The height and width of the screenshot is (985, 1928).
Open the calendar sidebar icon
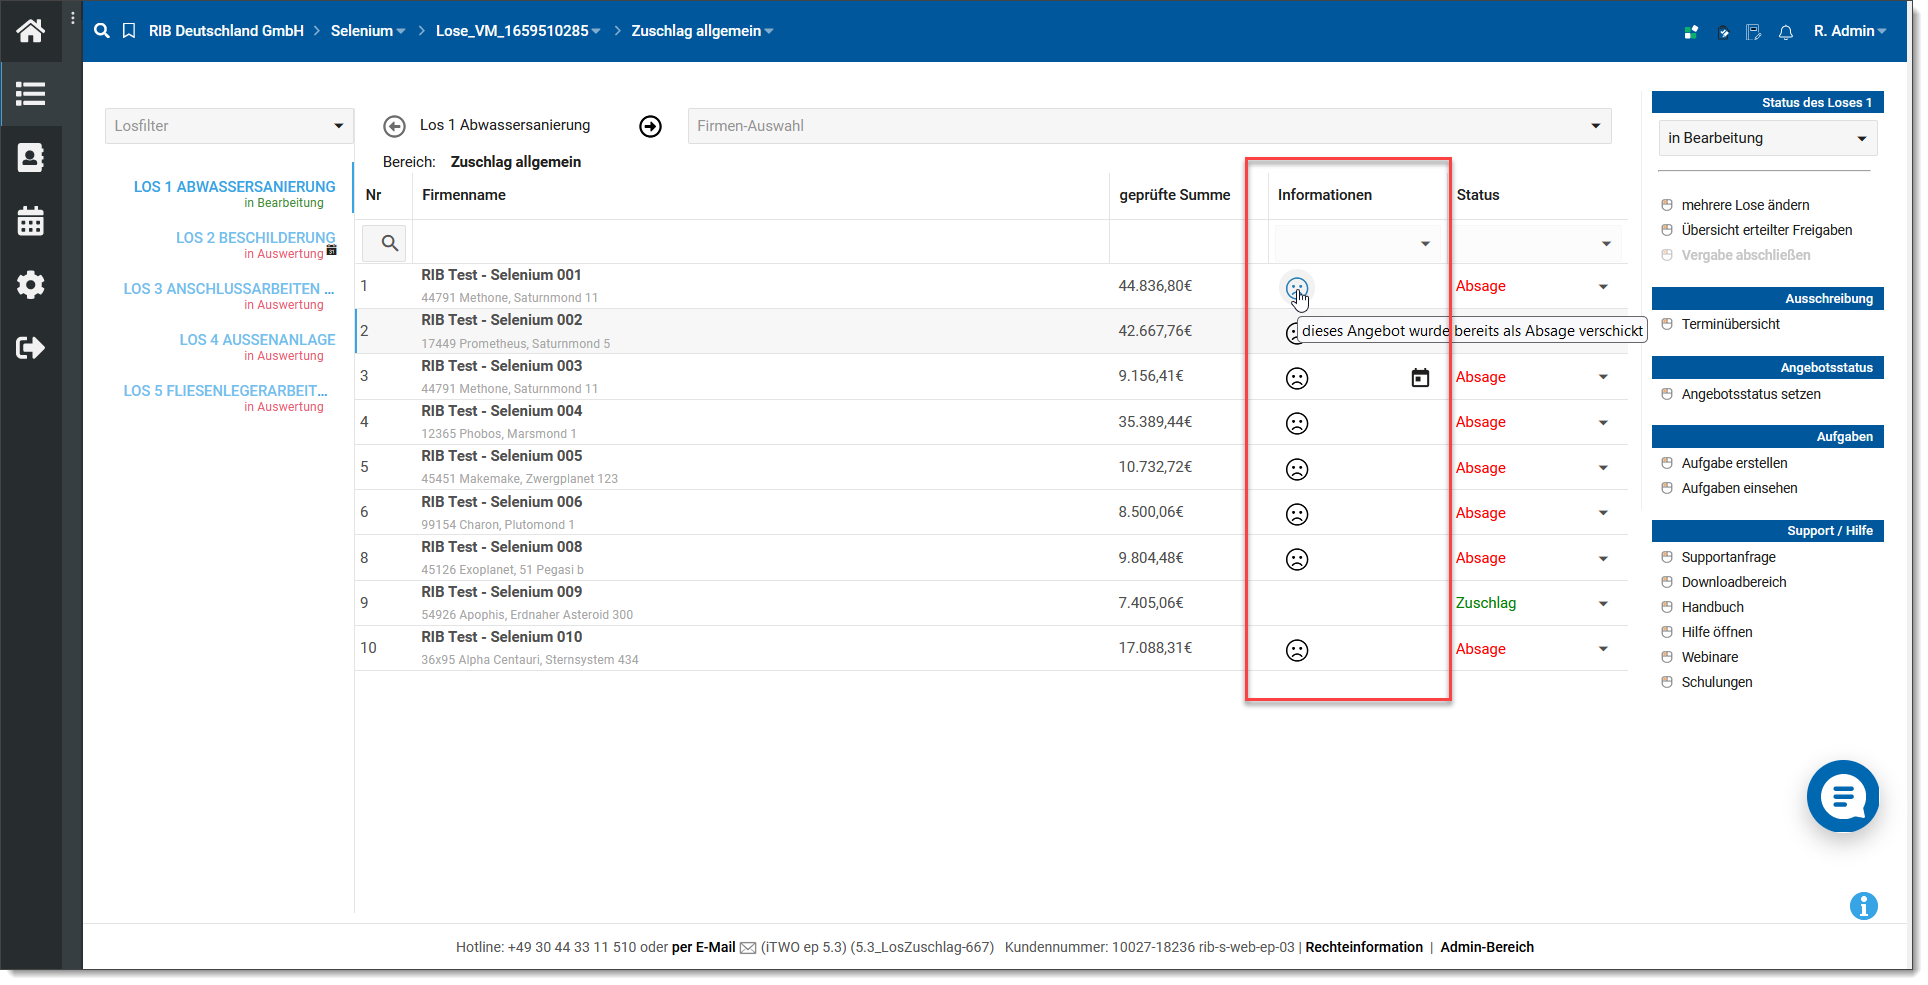coord(30,221)
